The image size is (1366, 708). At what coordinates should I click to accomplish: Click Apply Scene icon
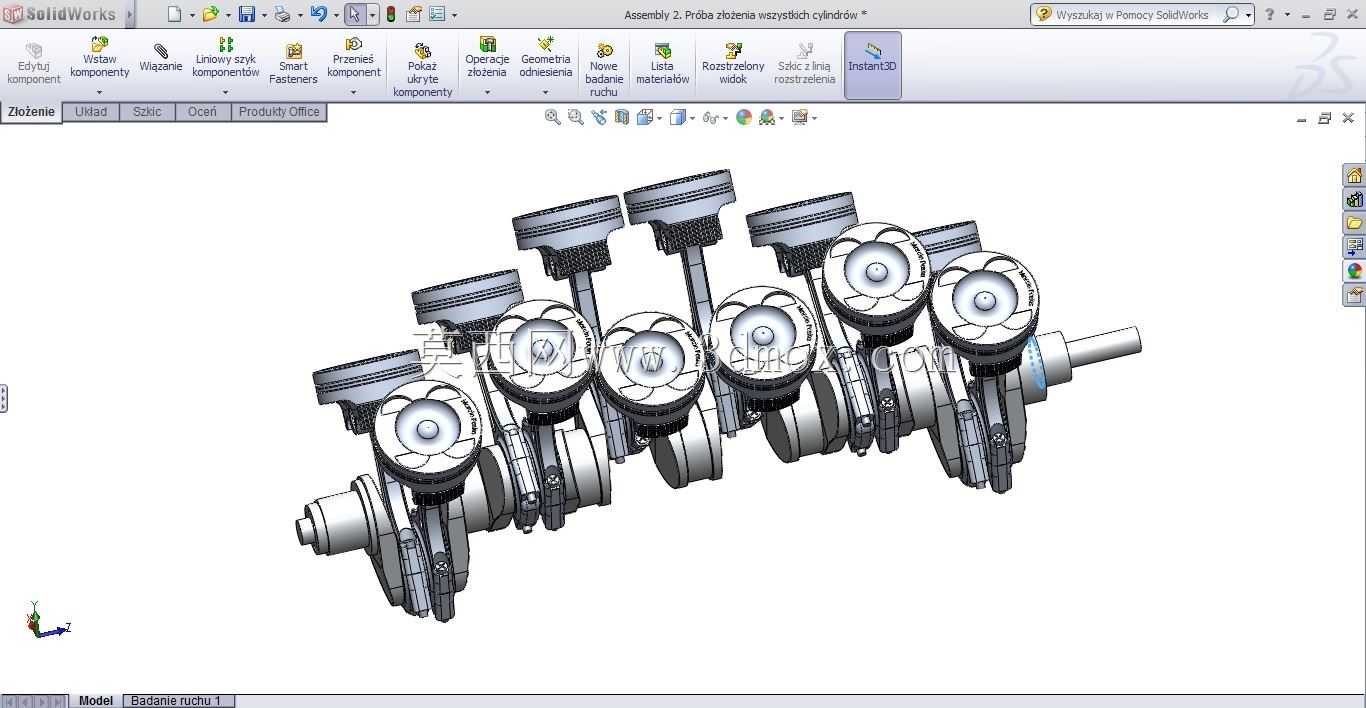click(x=767, y=117)
